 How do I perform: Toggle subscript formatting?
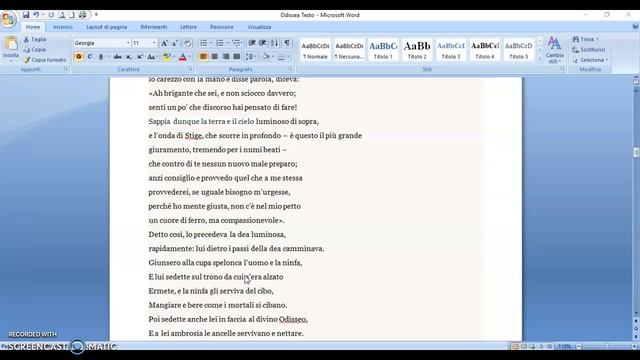pos(129,57)
